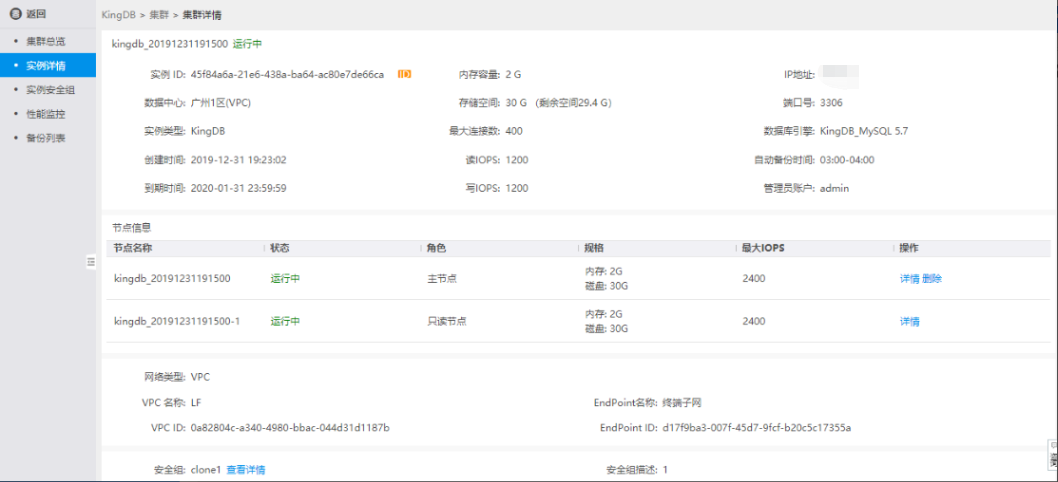Collapse the sidebar using the handle icon
Screen dimensions: 1058x482
click(x=90, y=261)
